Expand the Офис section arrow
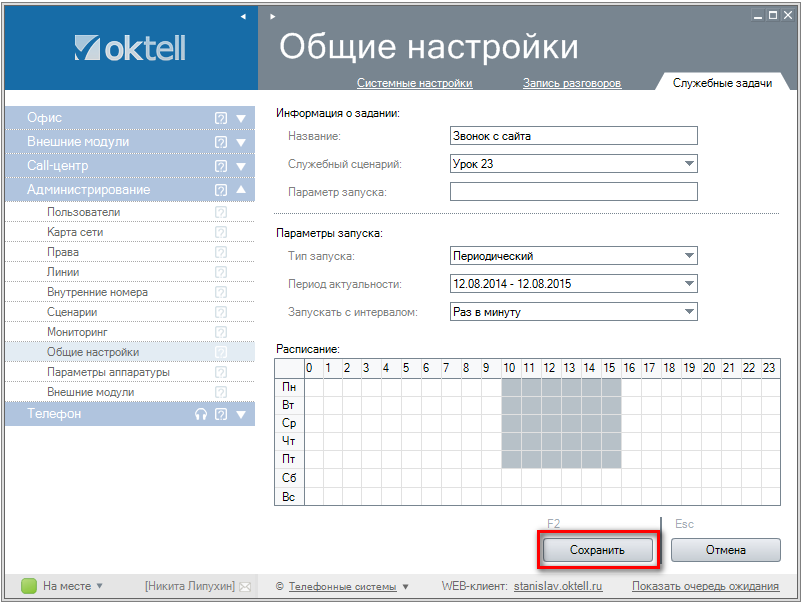803x603 pixels. [241, 118]
